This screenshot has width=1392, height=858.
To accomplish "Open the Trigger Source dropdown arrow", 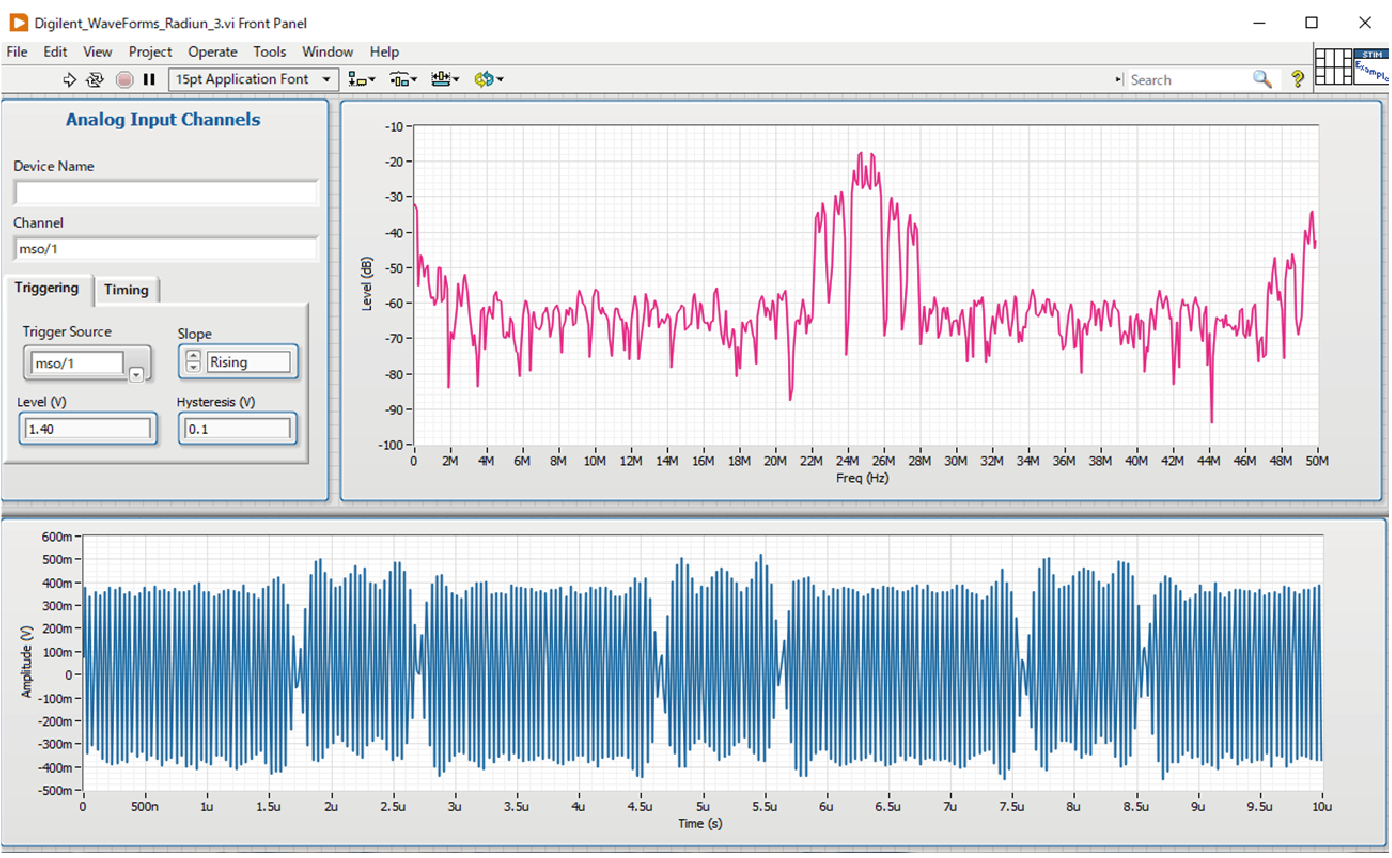I will point(137,374).
